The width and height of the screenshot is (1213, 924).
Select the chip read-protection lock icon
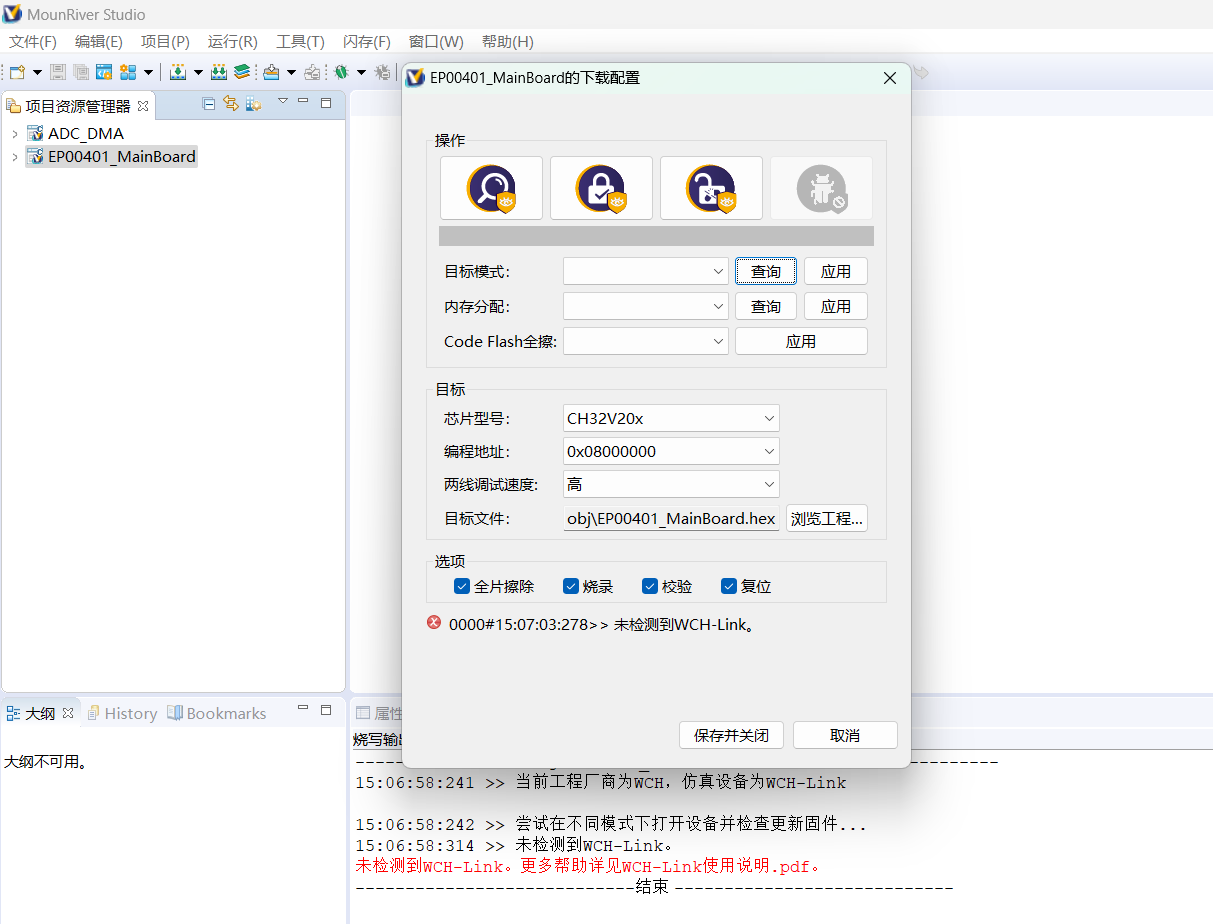pos(601,188)
